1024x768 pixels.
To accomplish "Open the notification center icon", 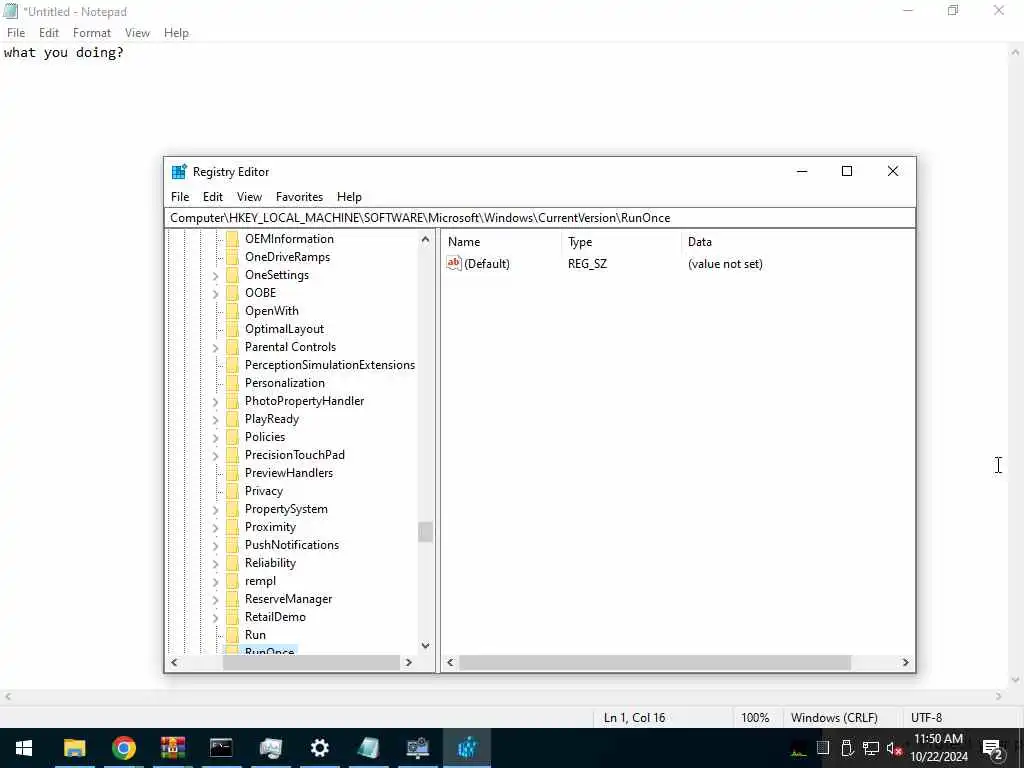I will (992, 749).
